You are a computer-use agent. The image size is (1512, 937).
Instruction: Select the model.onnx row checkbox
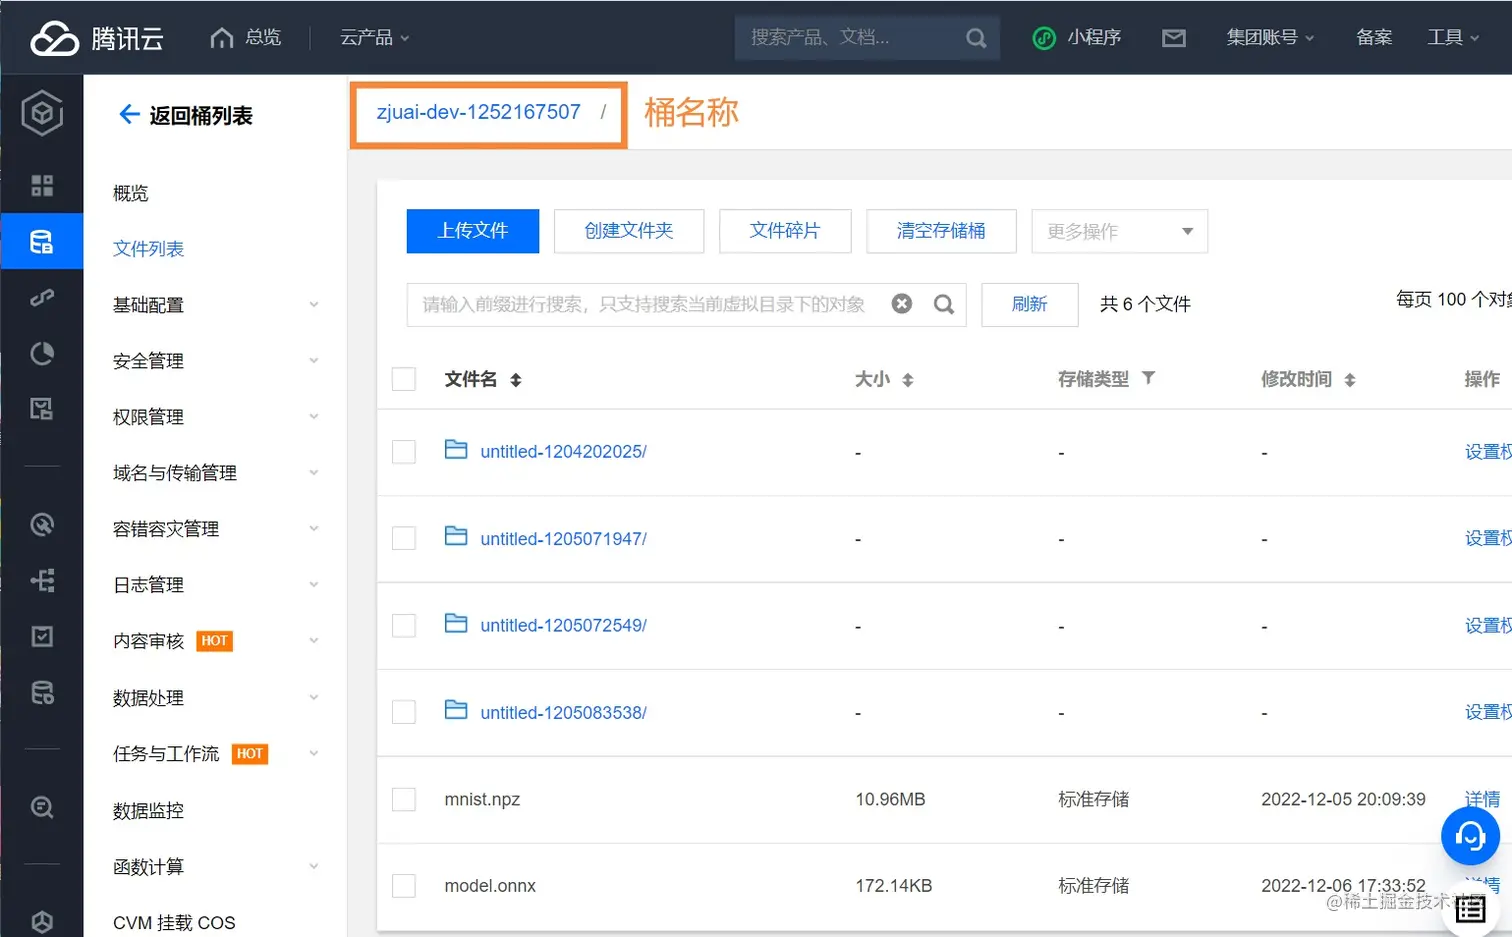[404, 886]
